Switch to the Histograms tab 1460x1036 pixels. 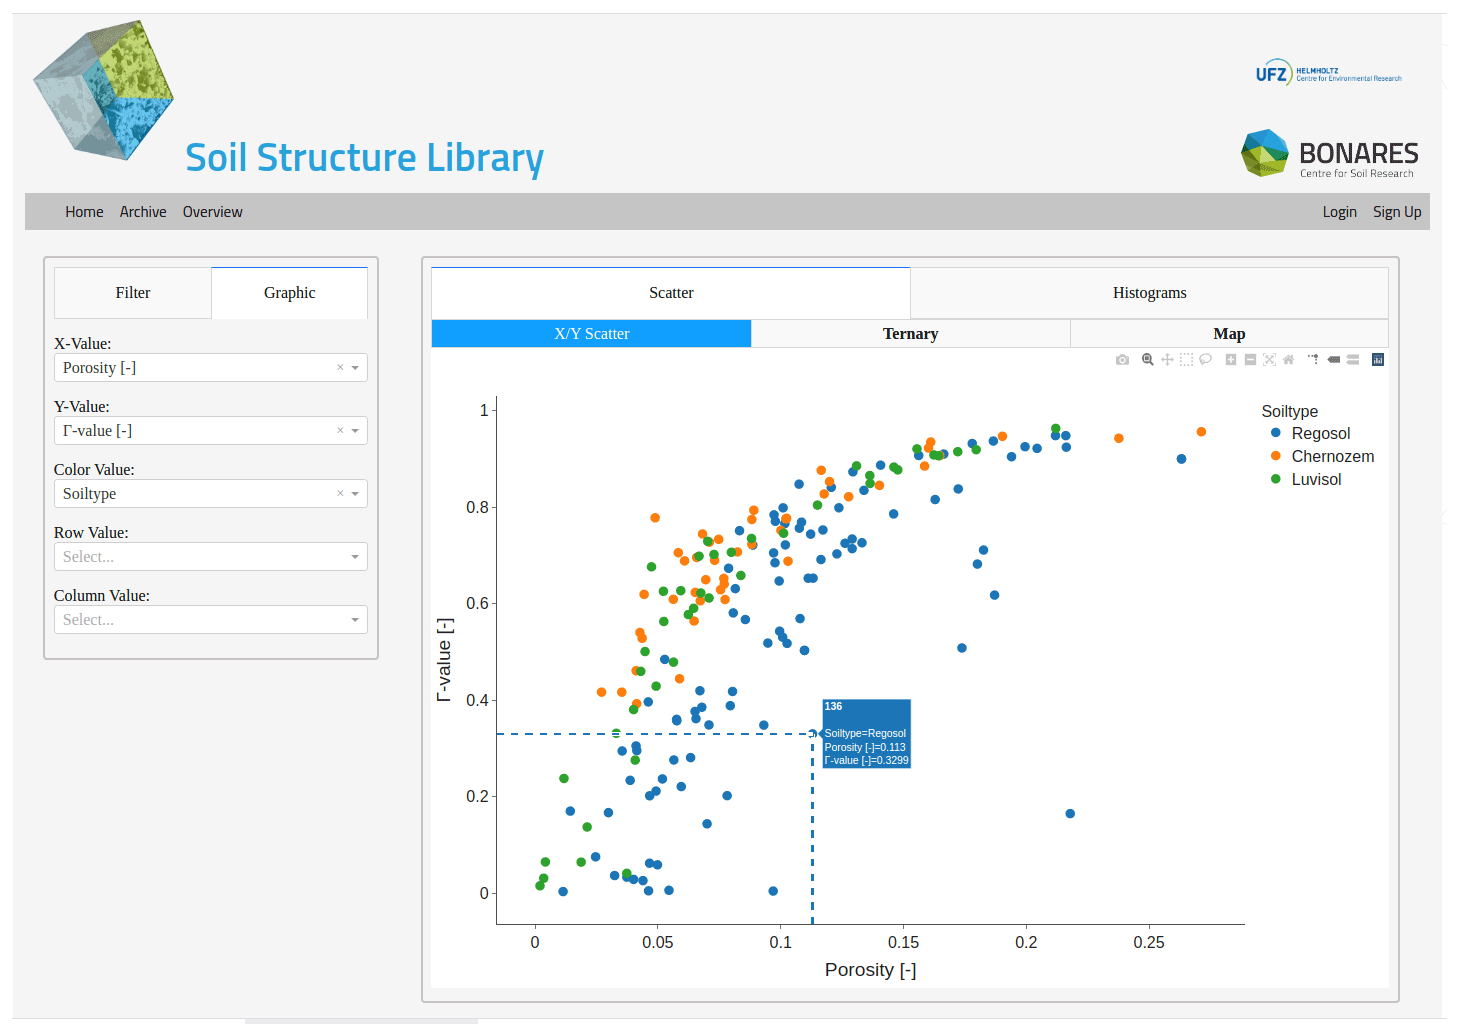(1149, 293)
